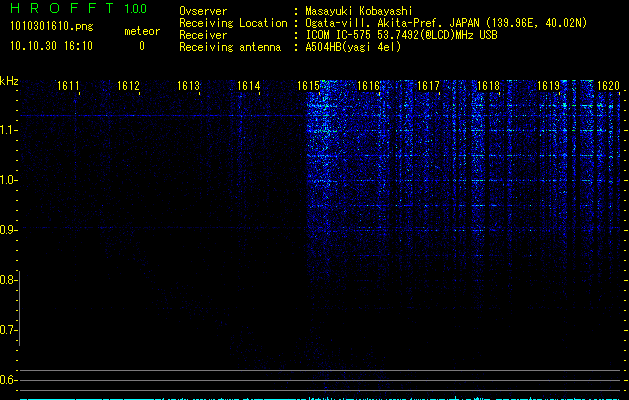Click the meteor count value 0
629x400 pixels.
pyautogui.click(x=142, y=46)
